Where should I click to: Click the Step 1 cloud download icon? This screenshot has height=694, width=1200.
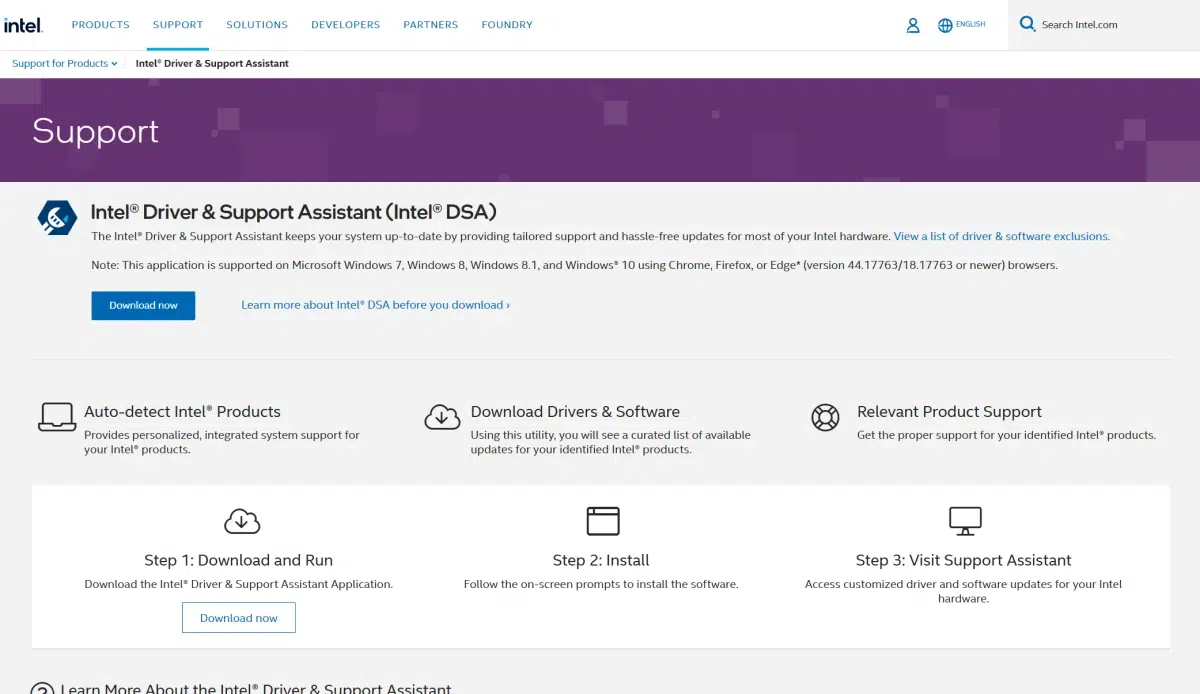pos(242,521)
